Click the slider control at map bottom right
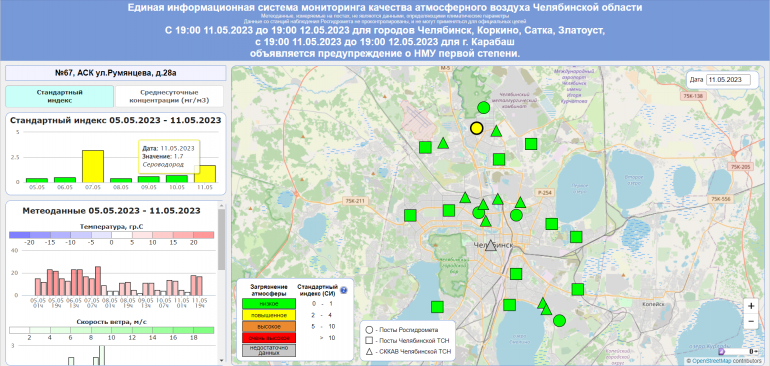The width and height of the screenshot is (770, 366). (738, 352)
